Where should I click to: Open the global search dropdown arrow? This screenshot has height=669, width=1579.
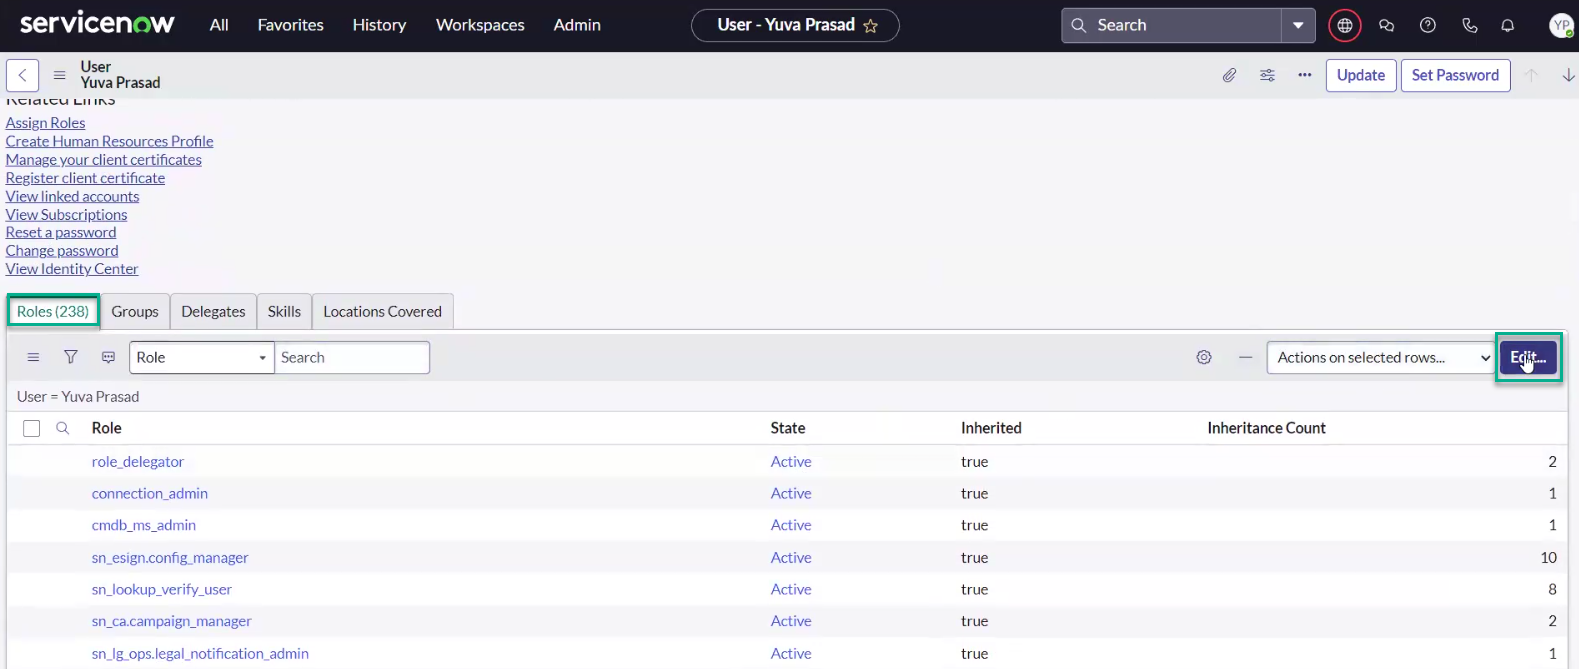[x=1298, y=25]
